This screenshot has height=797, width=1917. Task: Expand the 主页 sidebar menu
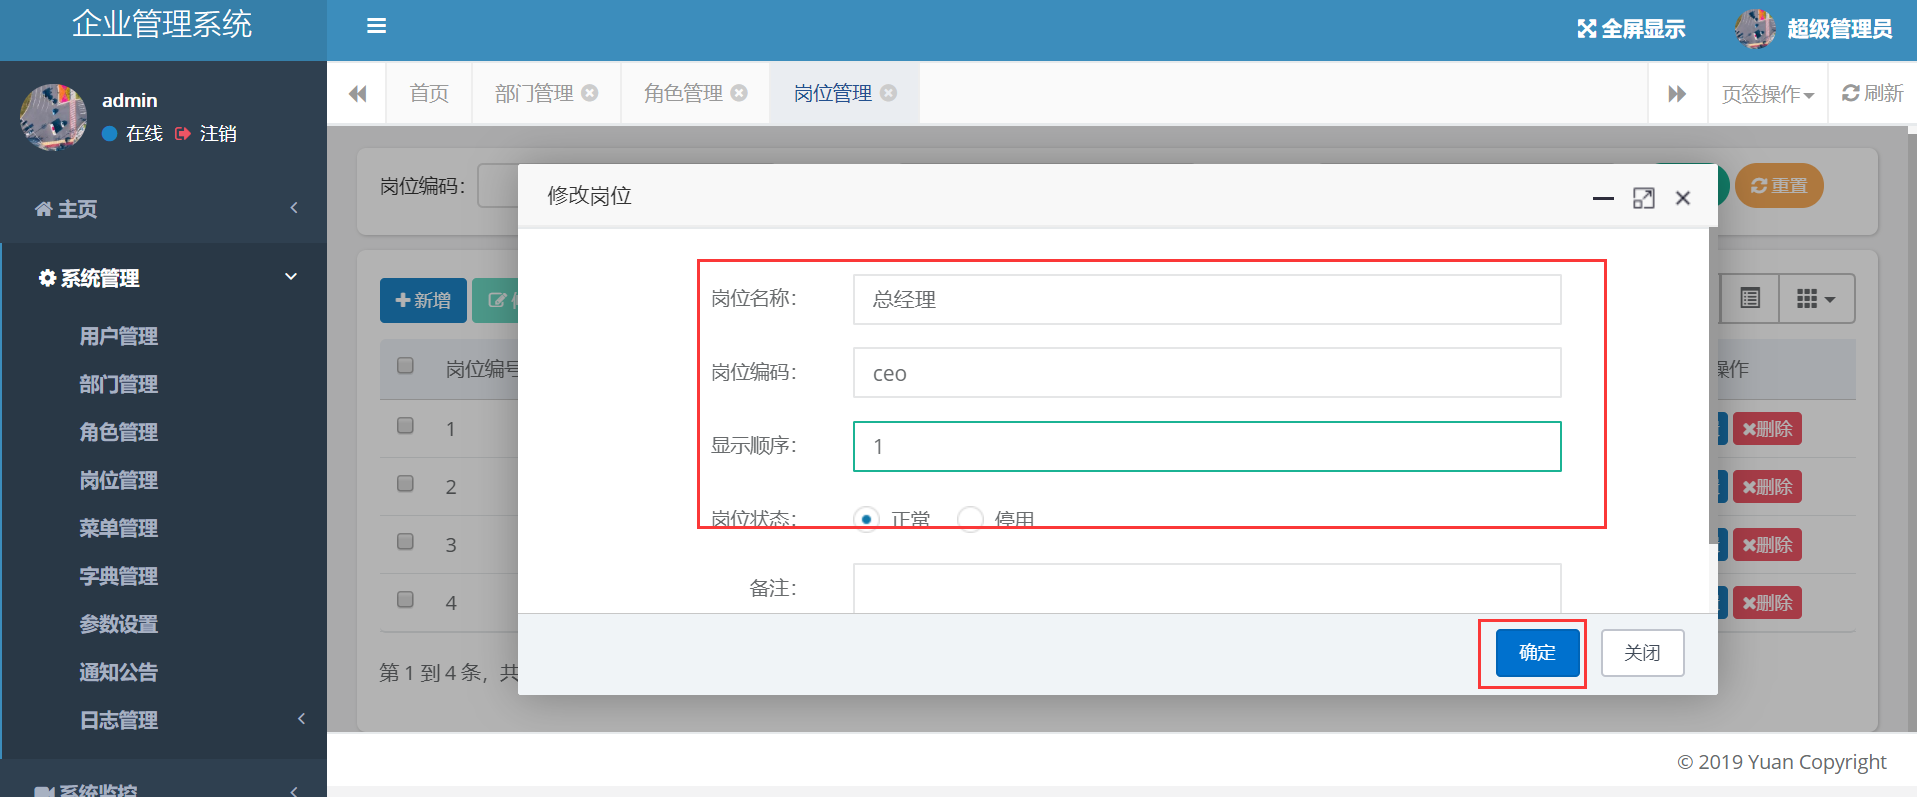(164, 209)
